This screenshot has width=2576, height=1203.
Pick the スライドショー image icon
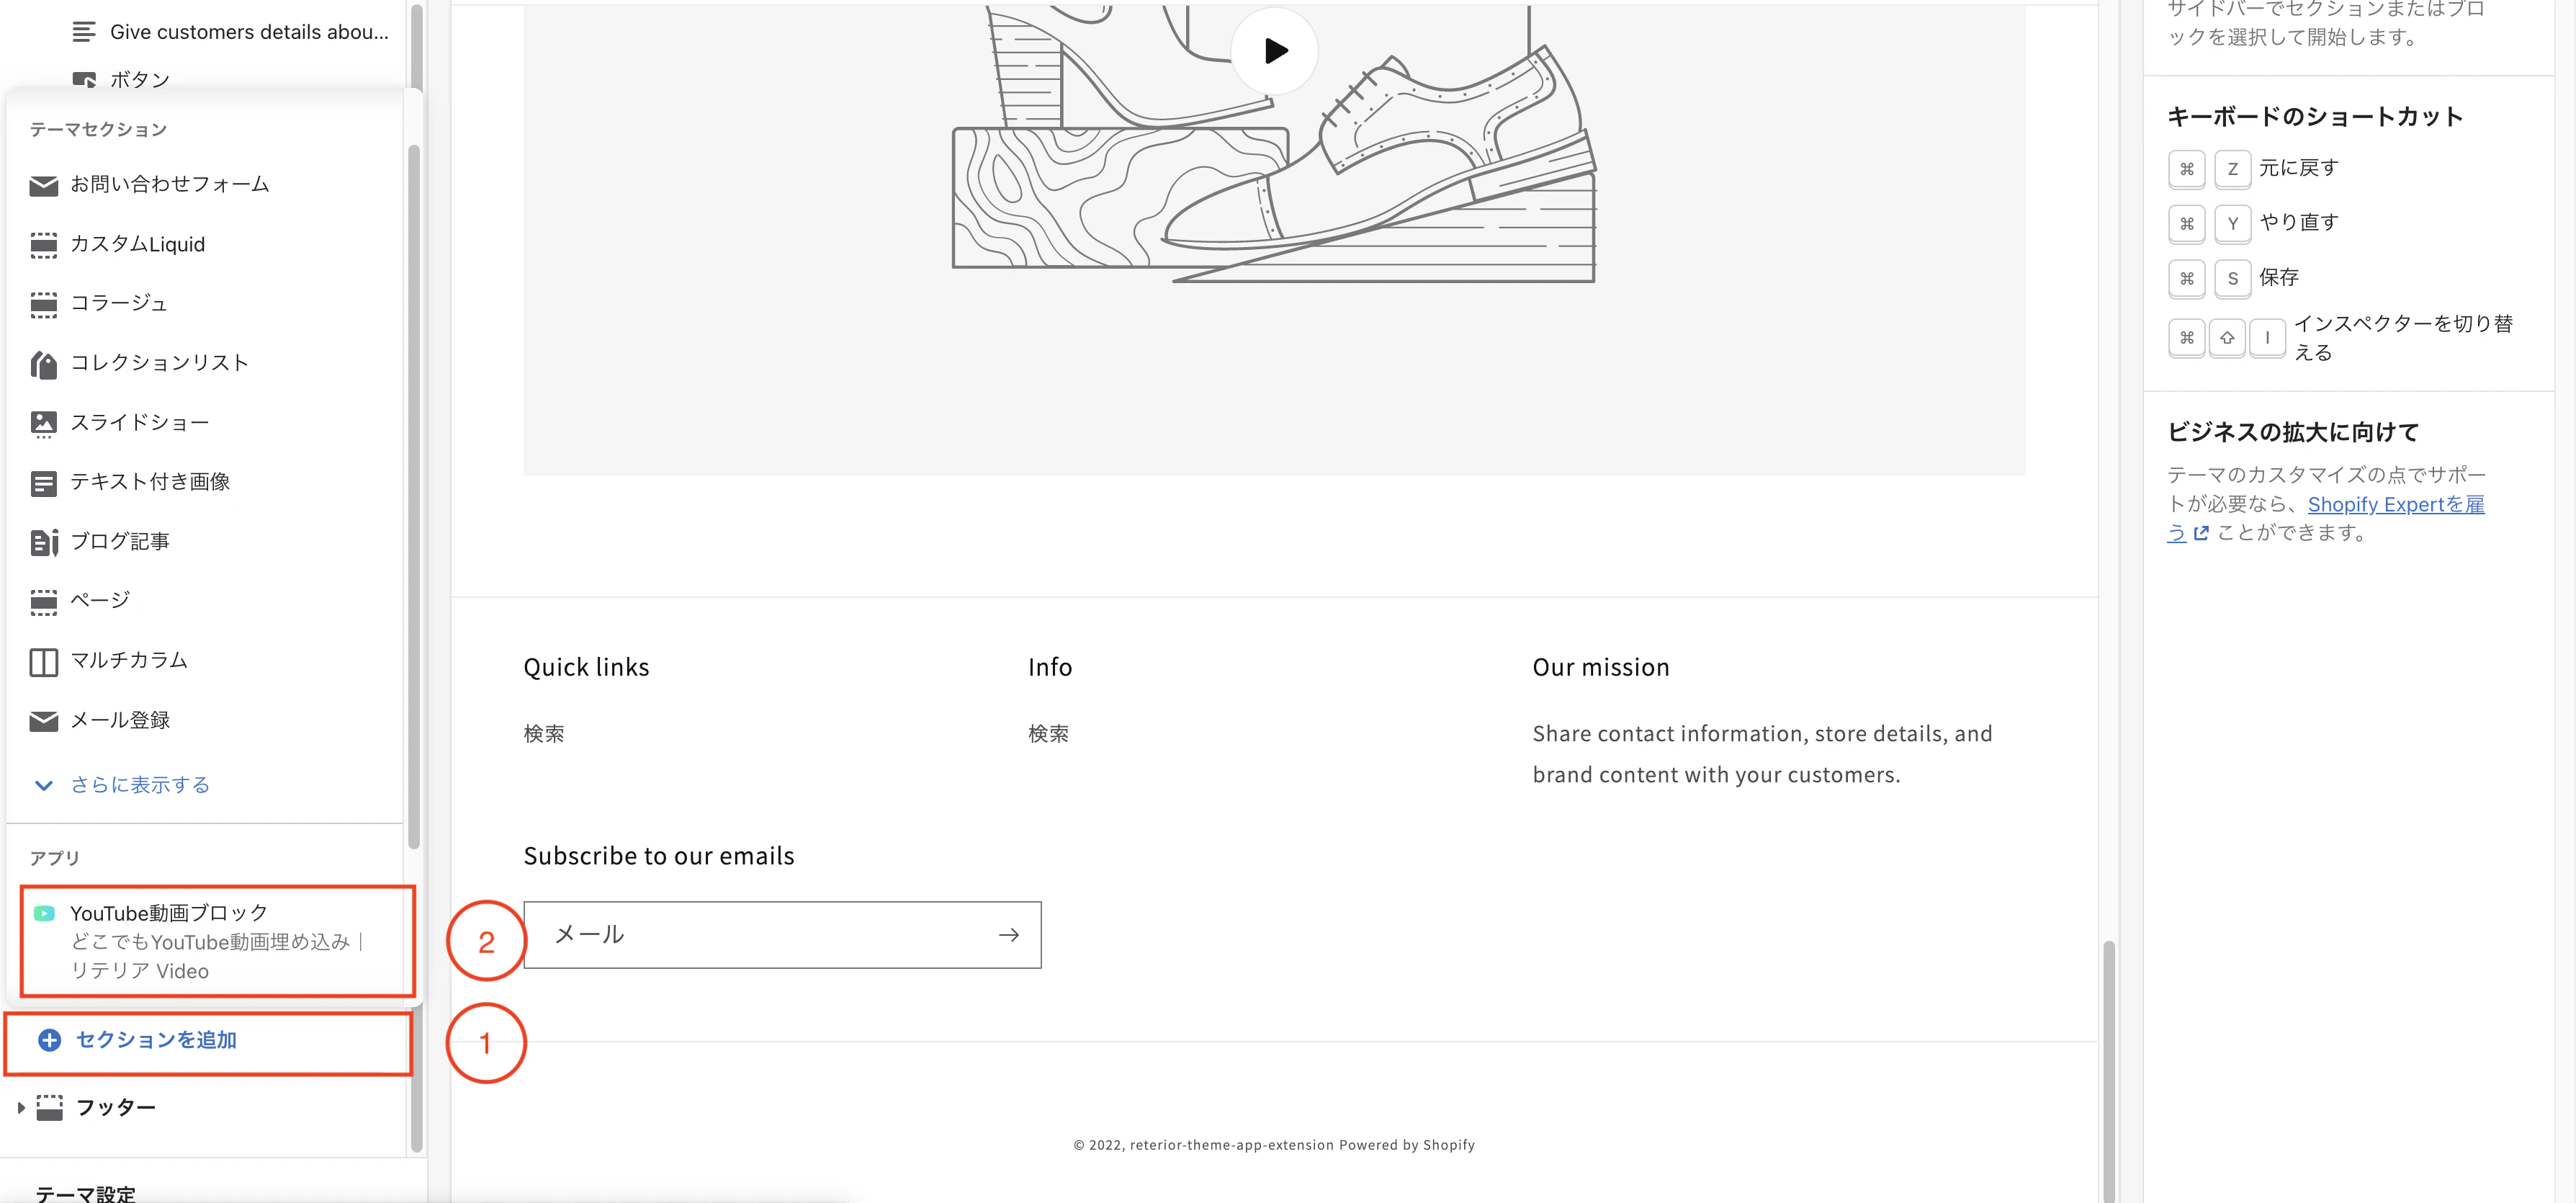[x=43, y=423]
